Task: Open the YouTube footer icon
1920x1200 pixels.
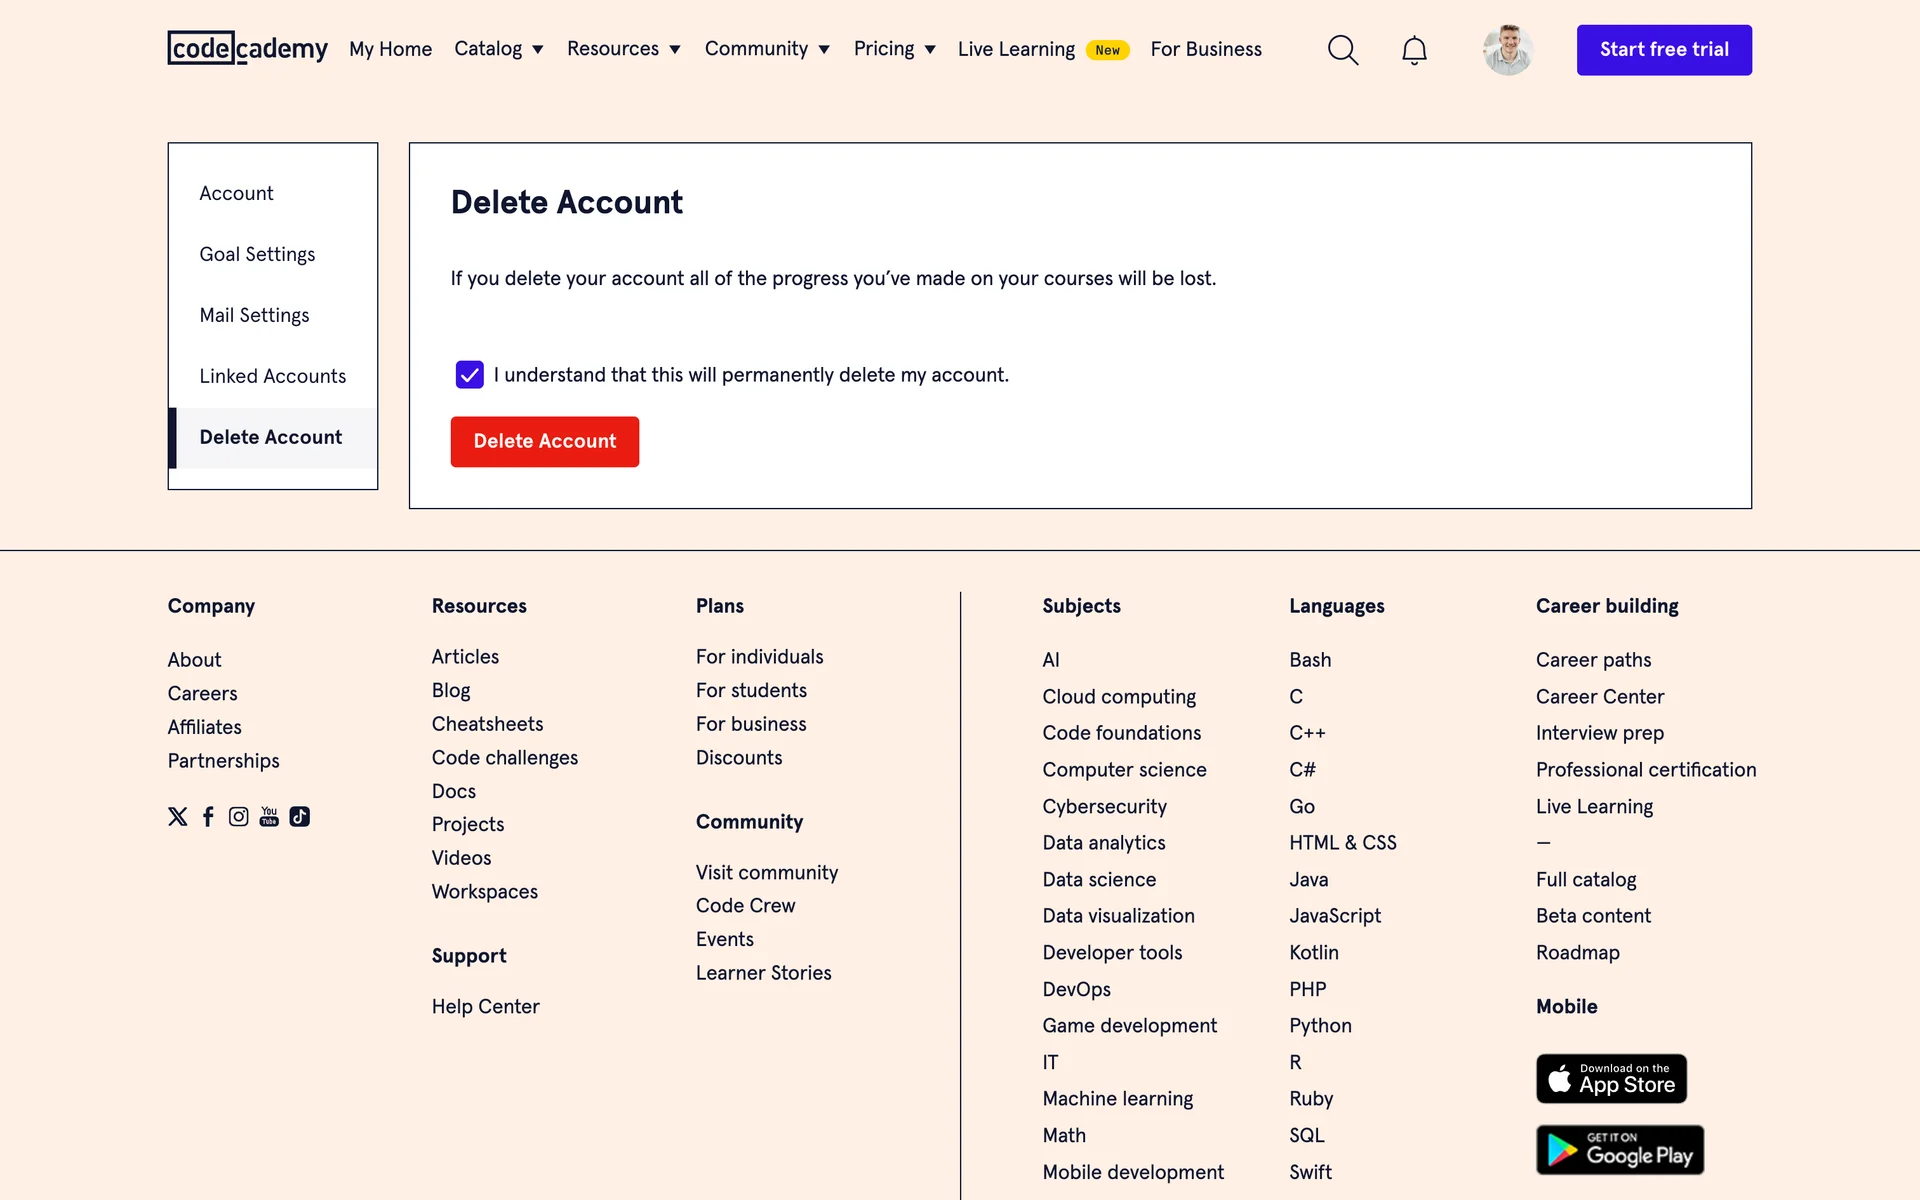Action: 269,817
